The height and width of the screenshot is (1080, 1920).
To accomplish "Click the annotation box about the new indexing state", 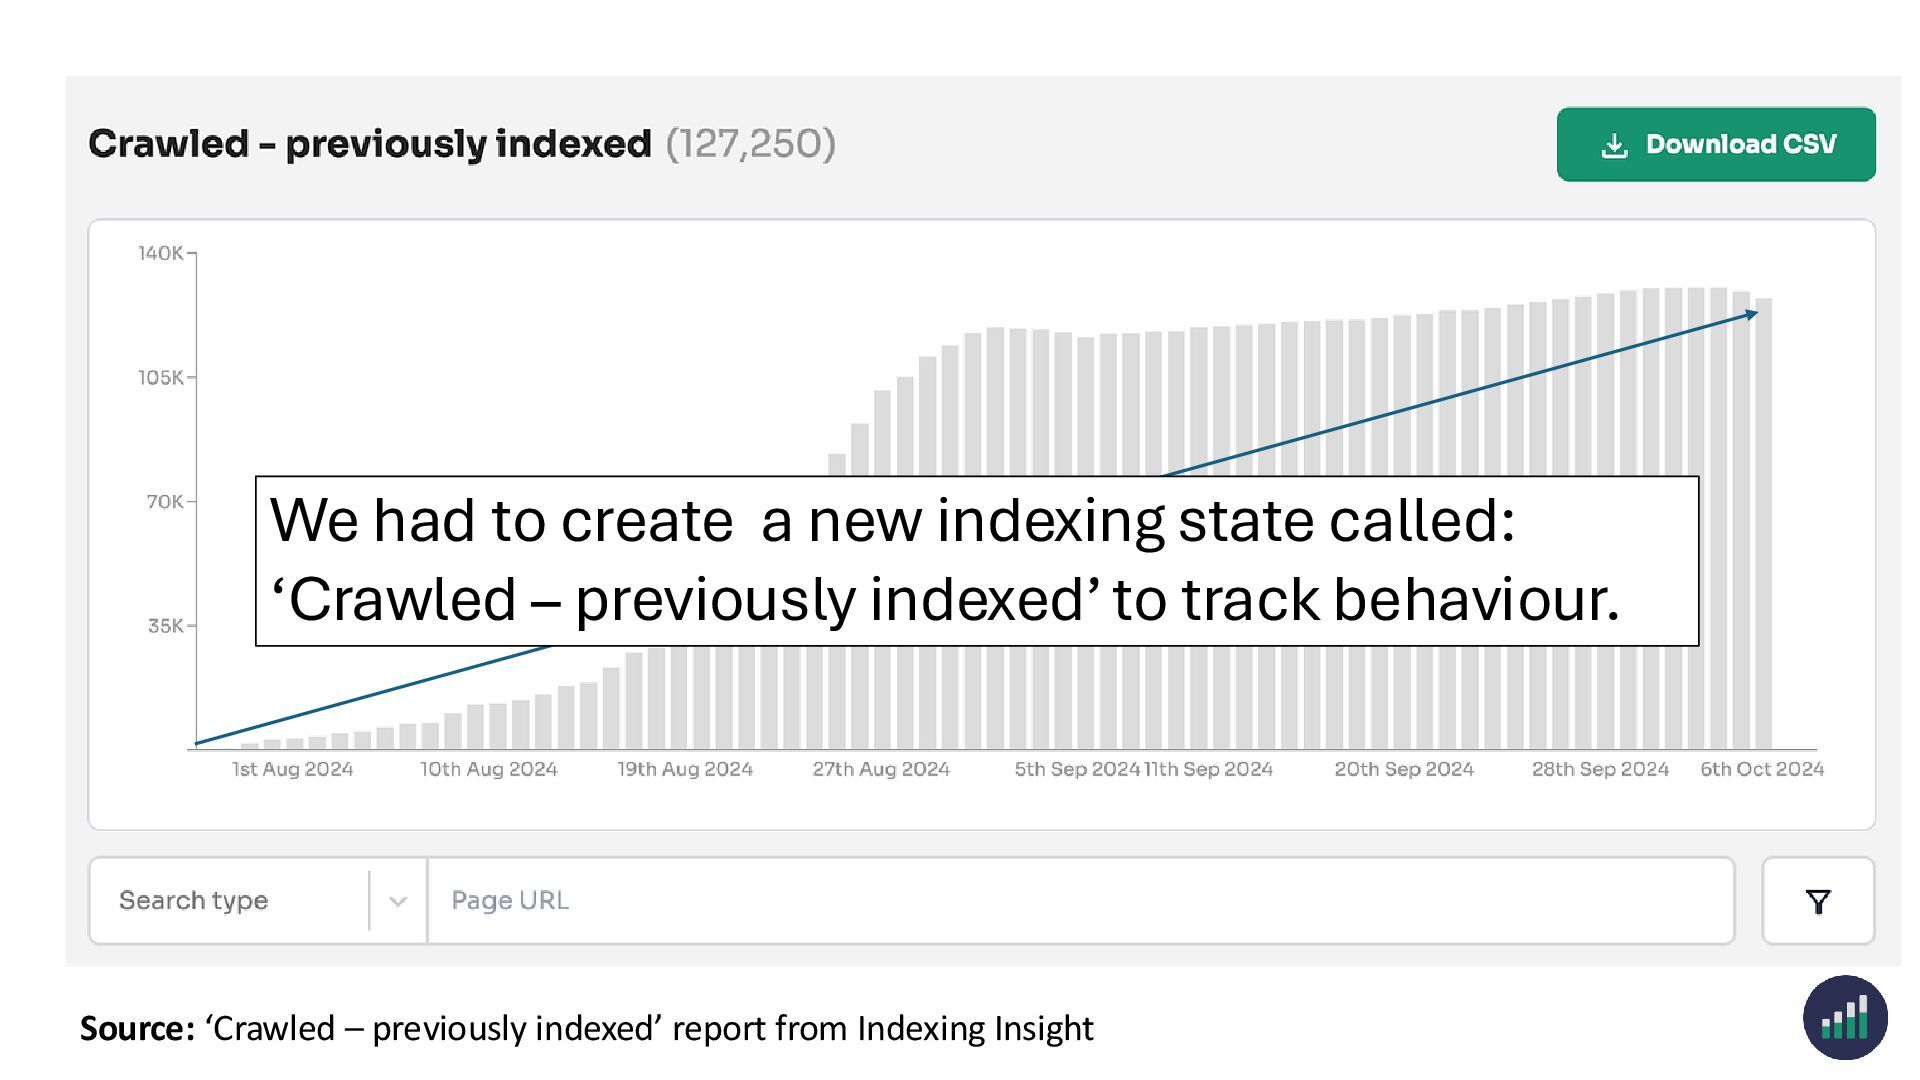I will pyautogui.click(x=976, y=560).
